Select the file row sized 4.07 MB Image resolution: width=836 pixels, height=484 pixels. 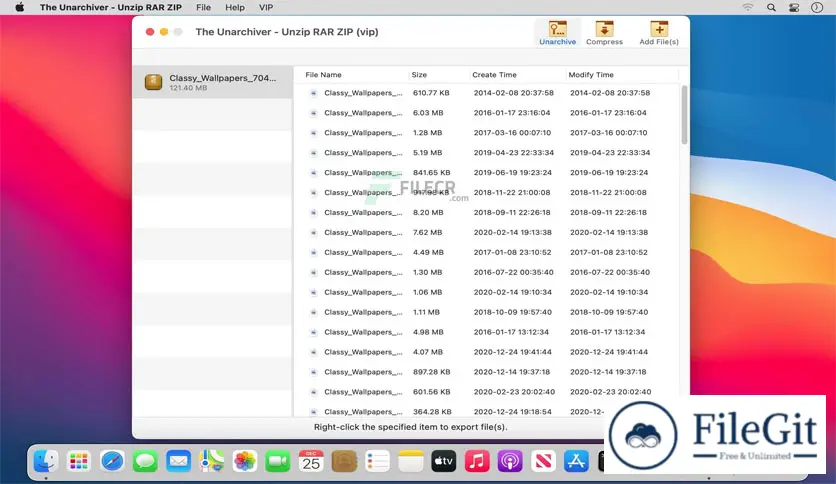(487, 352)
